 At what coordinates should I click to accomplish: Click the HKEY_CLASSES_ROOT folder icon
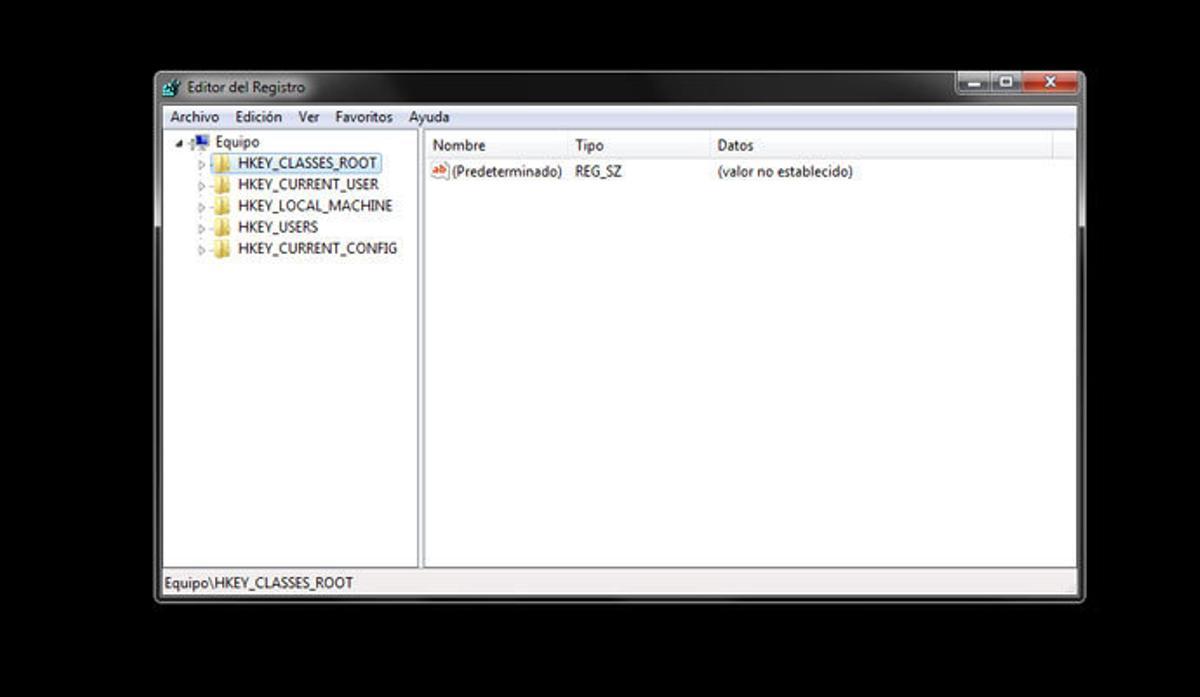[222, 162]
